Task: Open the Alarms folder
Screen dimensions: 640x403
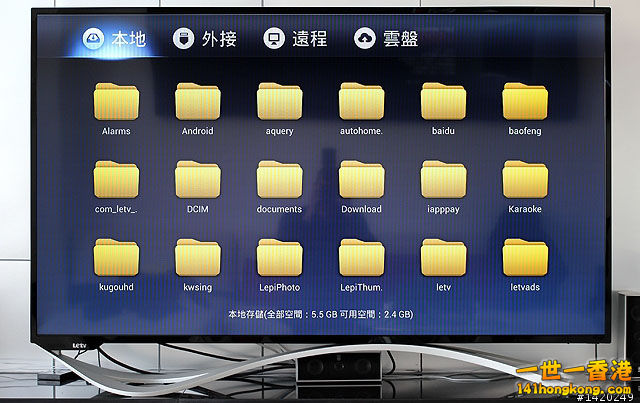Action: point(116,102)
